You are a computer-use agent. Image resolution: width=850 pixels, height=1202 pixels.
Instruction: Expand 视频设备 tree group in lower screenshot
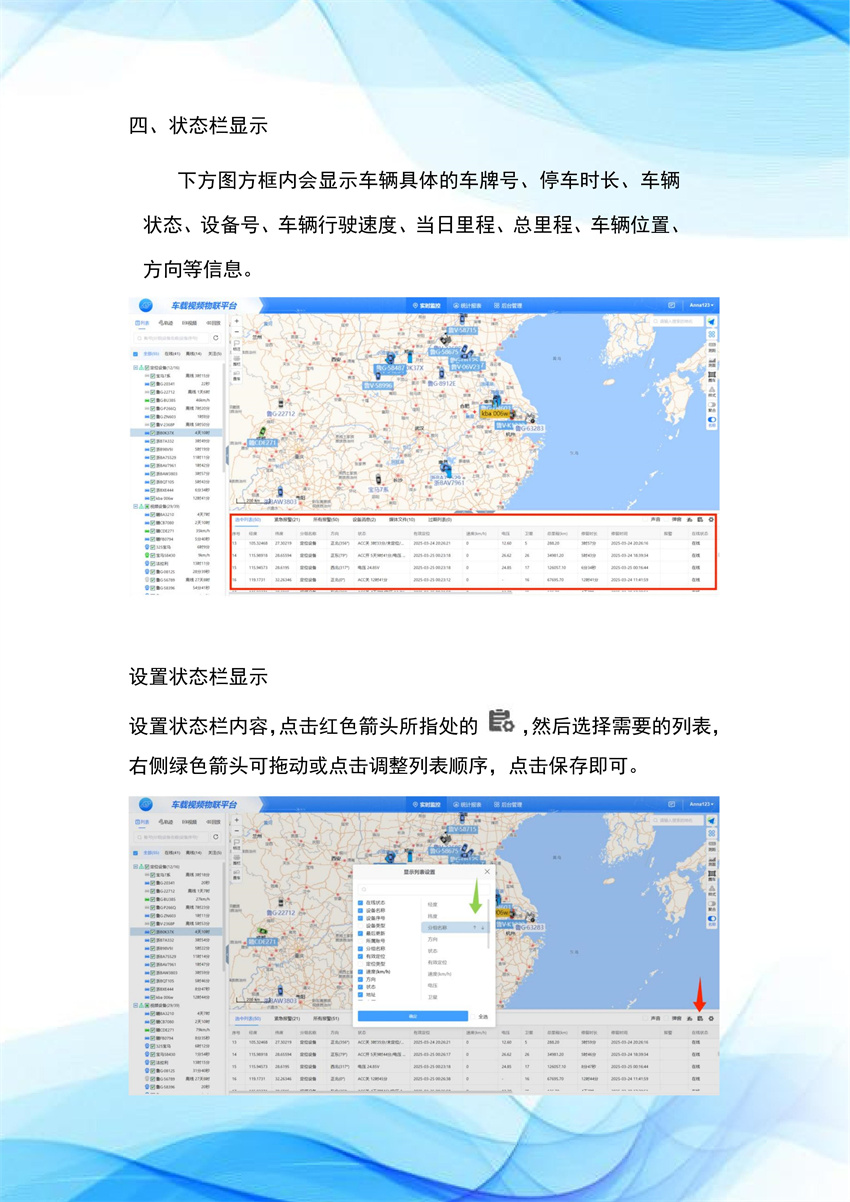pos(136,1005)
